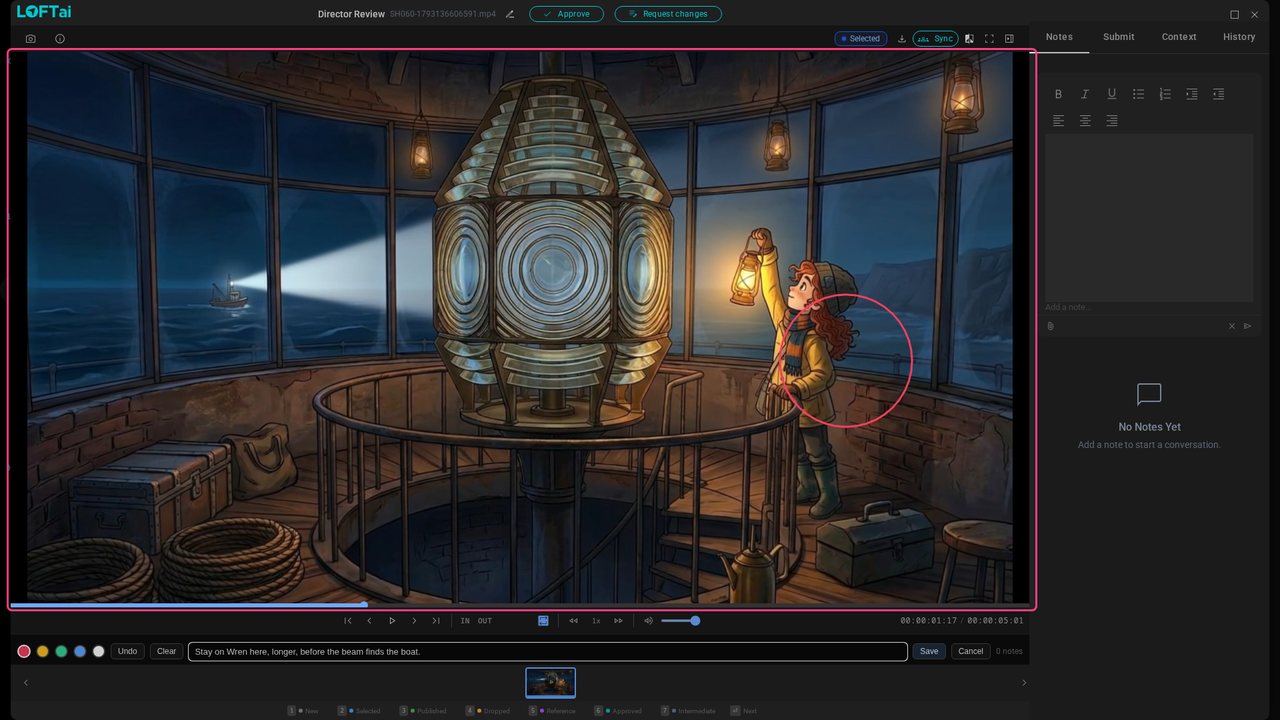Image resolution: width=1280 pixels, height=720 pixels.
Task: Download the clip using the download icon
Action: [902, 39]
